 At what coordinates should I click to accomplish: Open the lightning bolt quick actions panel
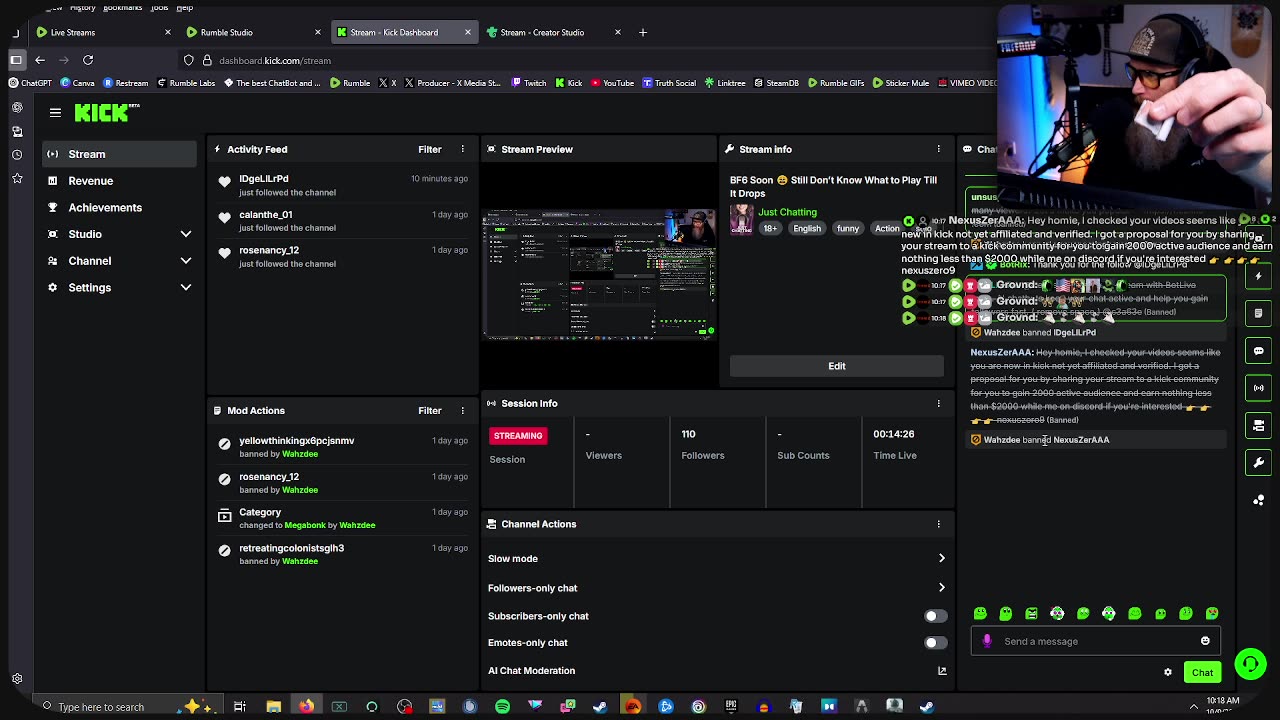click(1259, 276)
